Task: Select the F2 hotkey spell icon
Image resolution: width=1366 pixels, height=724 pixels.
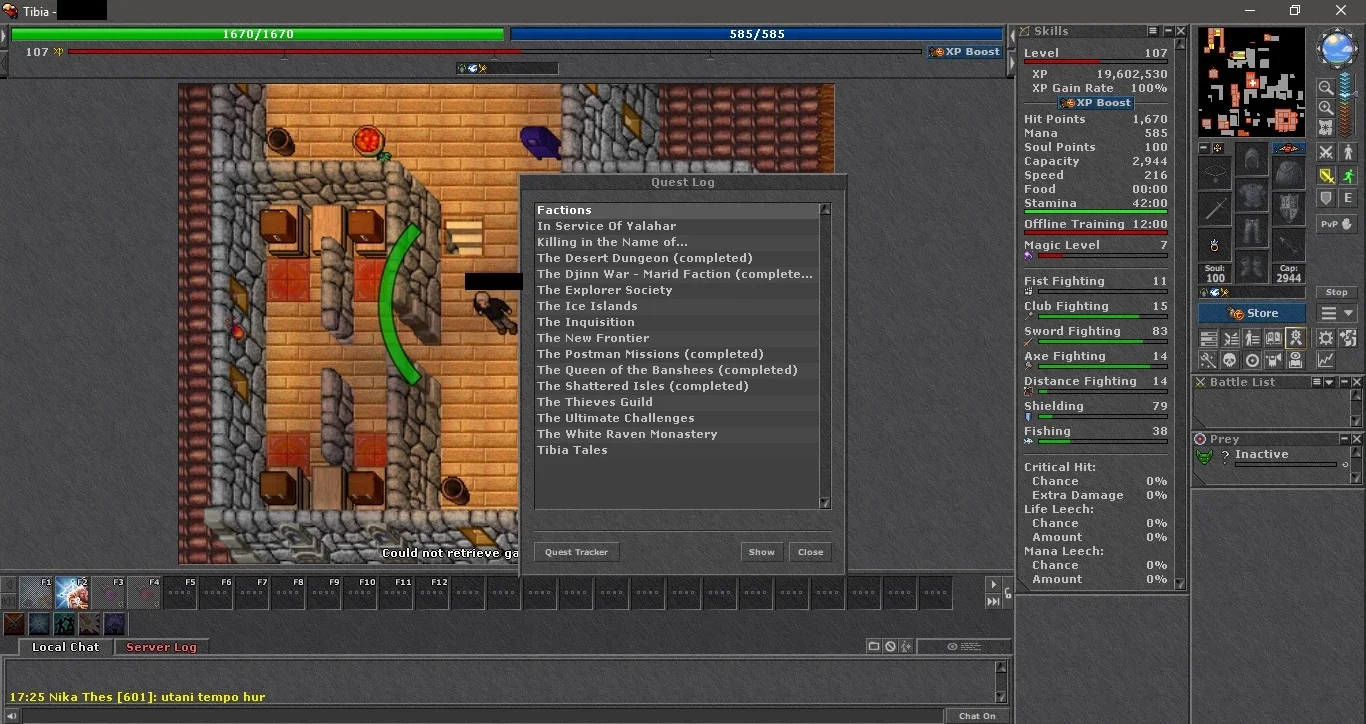Action: point(73,593)
